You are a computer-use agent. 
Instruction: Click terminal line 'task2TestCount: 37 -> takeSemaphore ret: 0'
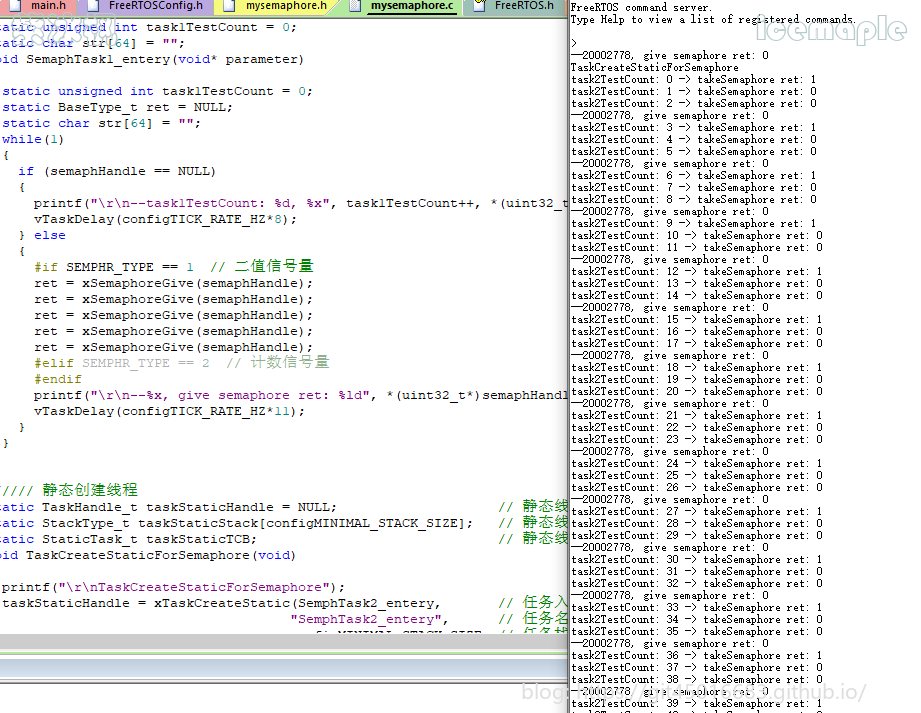click(697, 668)
